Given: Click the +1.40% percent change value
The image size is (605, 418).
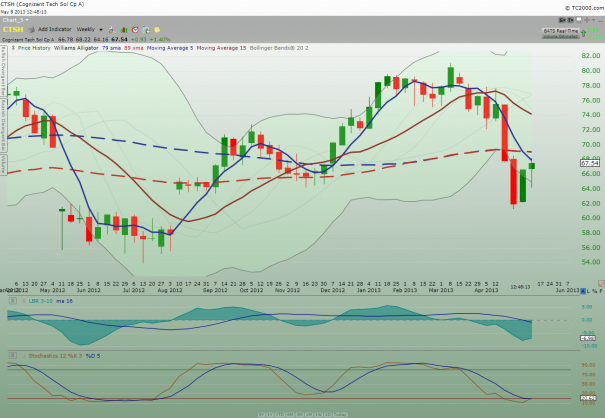Looking at the screenshot, I should 160,39.
